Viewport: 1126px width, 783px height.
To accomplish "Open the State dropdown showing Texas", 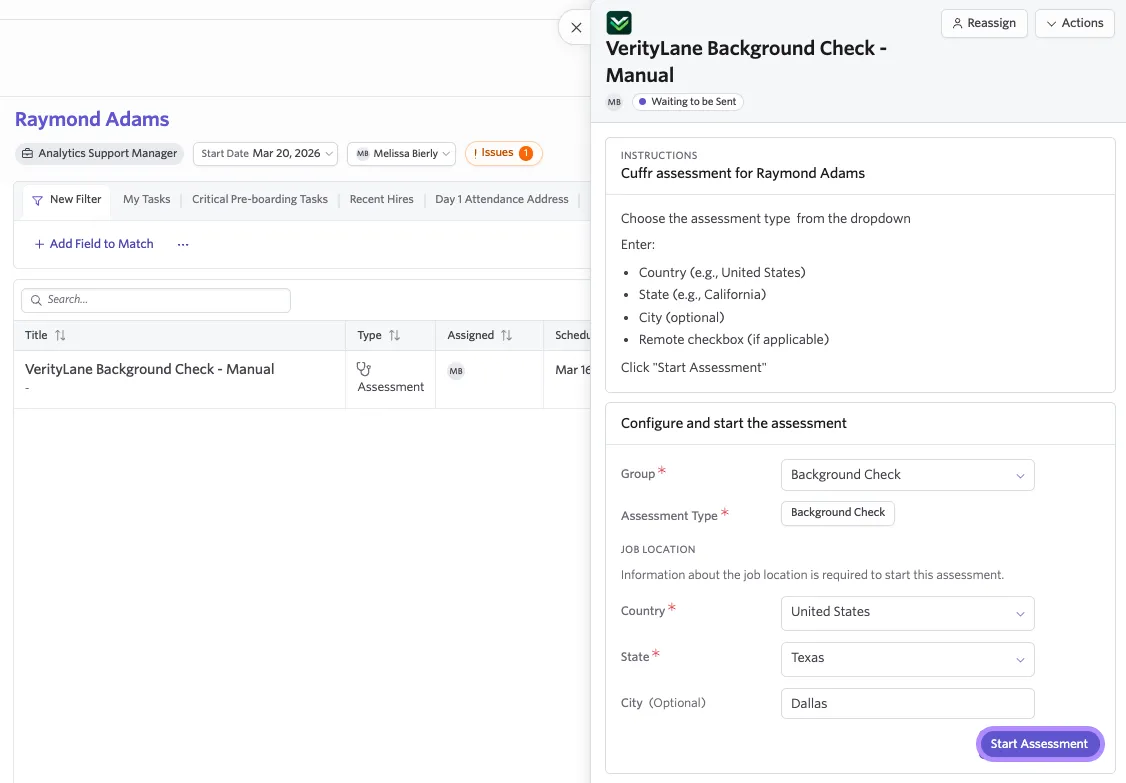I will [907, 659].
